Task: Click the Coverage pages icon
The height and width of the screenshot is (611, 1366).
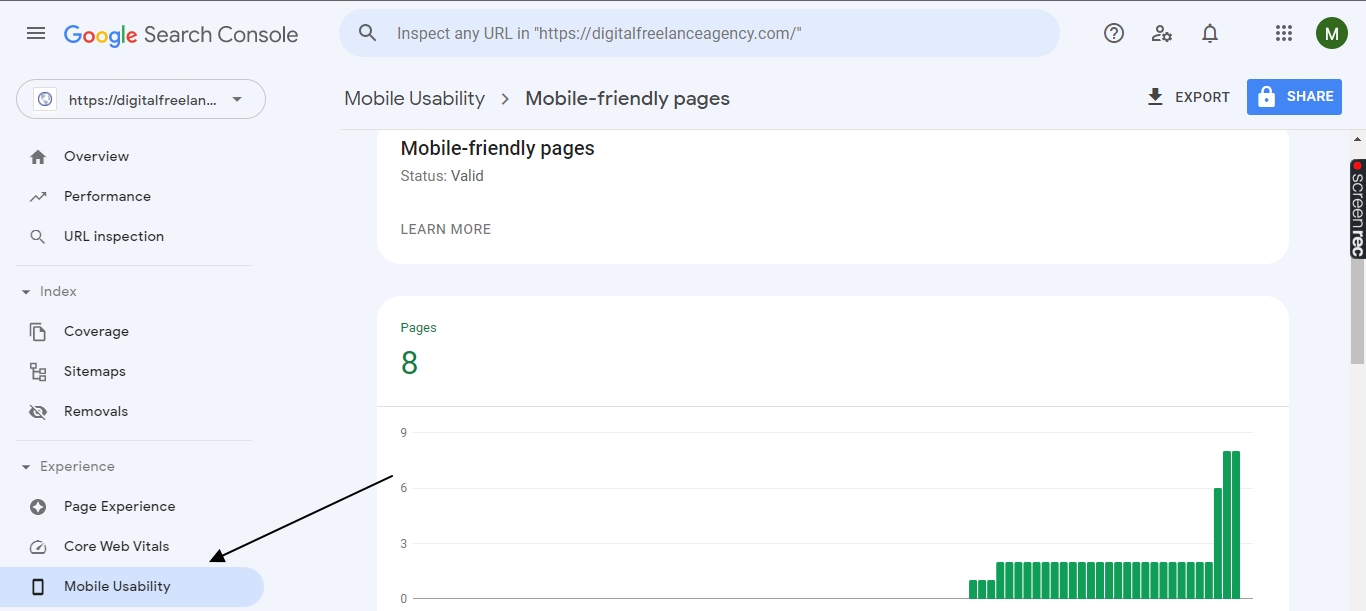Action: click(x=38, y=332)
